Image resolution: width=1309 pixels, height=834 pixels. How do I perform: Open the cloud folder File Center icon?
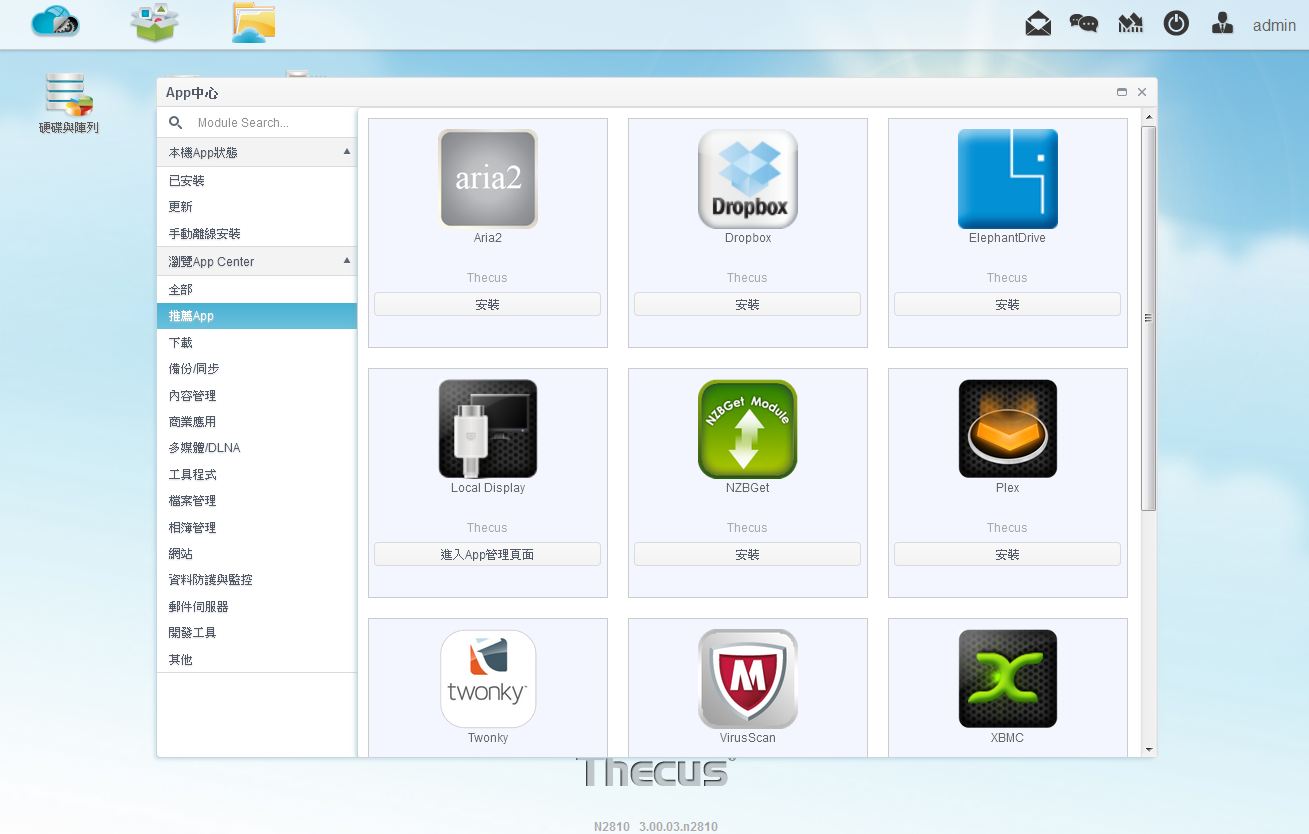point(253,22)
